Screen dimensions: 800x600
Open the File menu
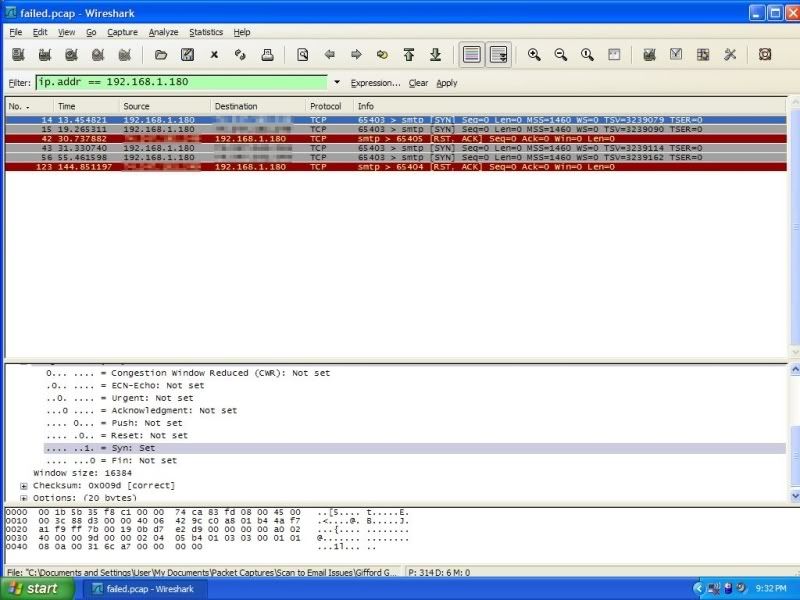tap(16, 32)
